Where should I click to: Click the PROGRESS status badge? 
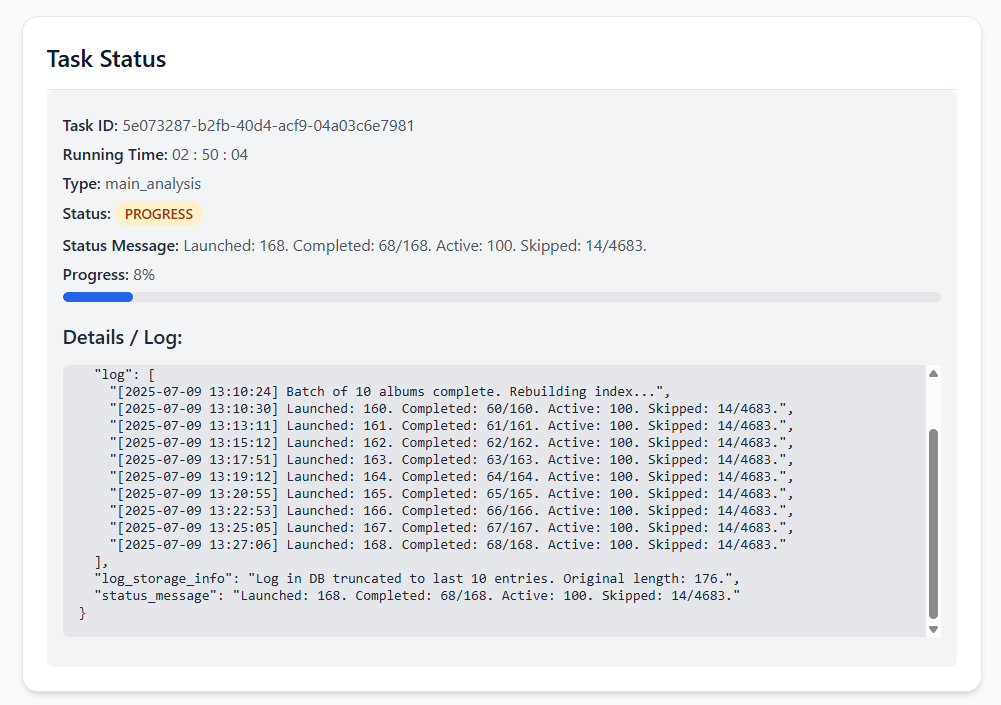point(159,214)
